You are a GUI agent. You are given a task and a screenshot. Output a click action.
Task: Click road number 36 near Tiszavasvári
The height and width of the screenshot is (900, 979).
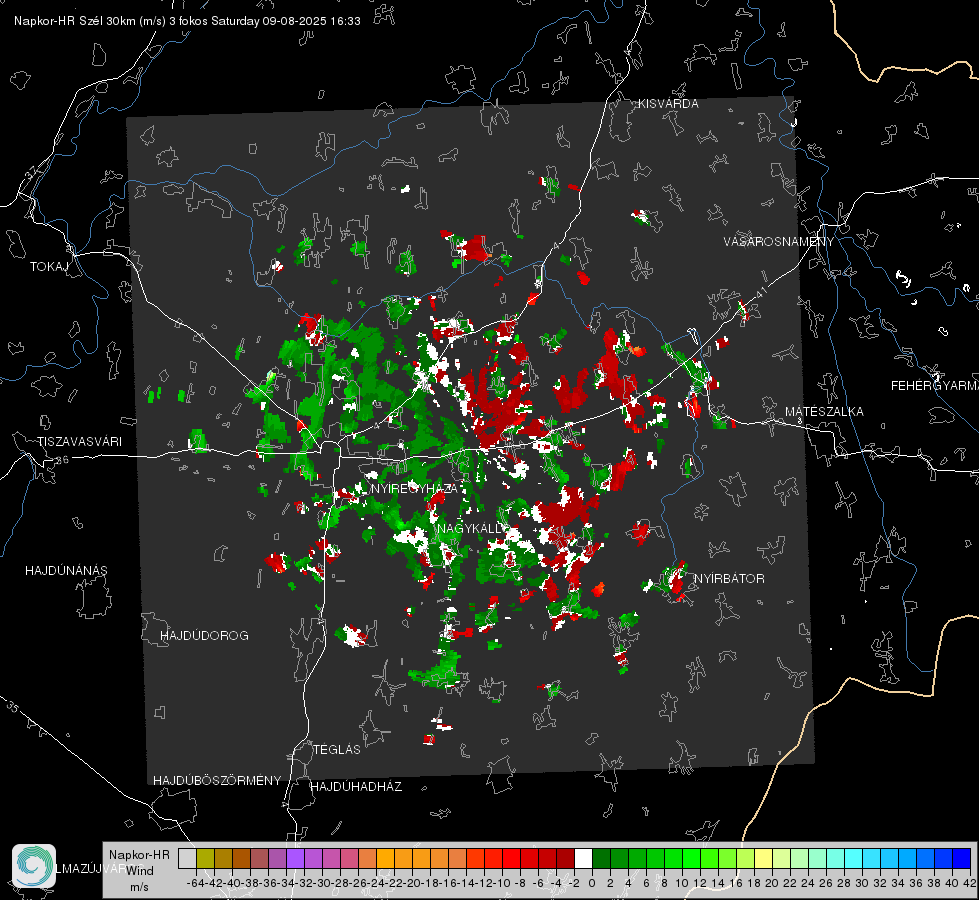click(62, 460)
